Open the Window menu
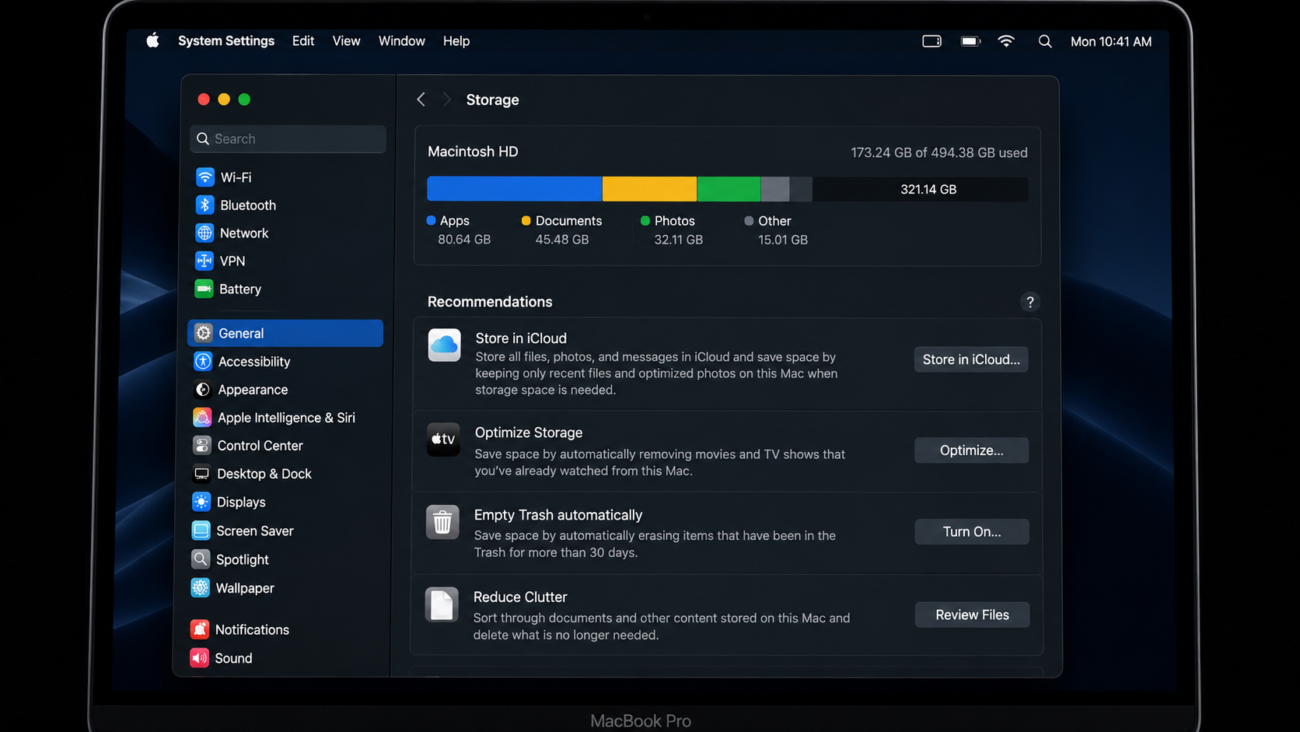The height and width of the screenshot is (732, 1300). tap(402, 41)
